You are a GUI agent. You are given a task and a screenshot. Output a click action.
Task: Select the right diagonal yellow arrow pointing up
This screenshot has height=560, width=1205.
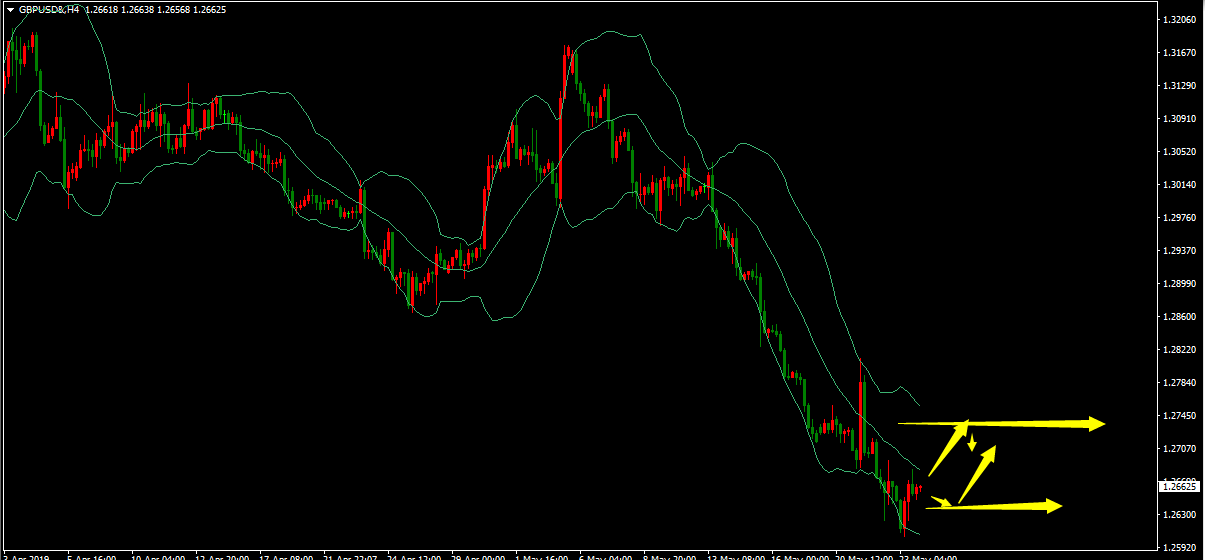(977, 473)
